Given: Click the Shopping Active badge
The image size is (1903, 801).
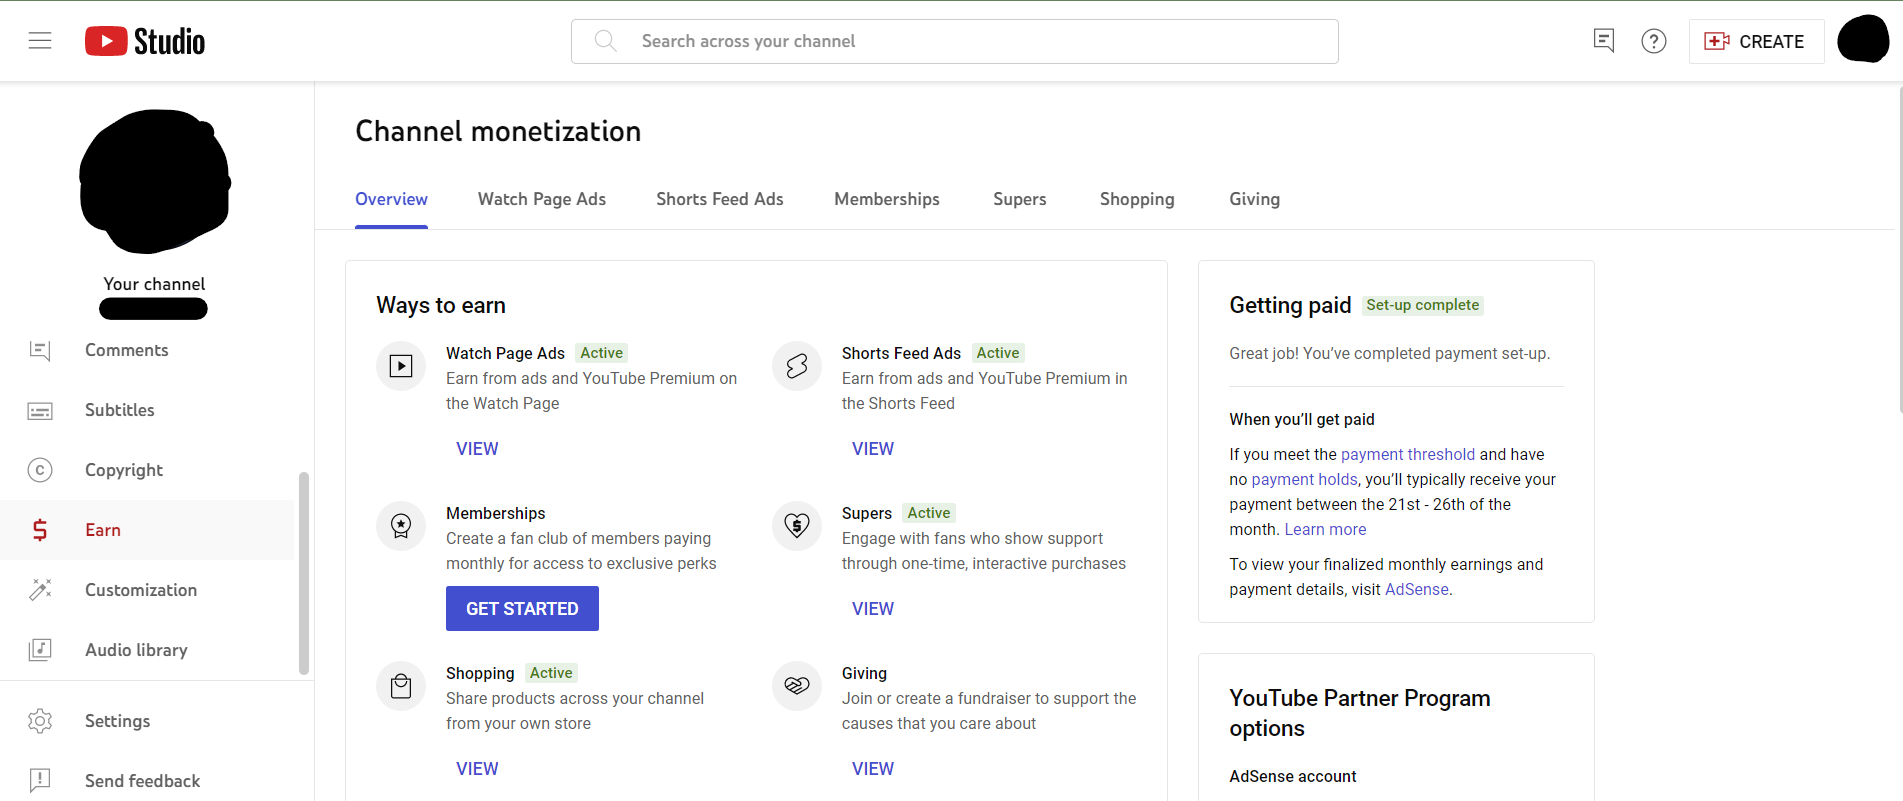Looking at the screenshot, I should click(x=551, y=673).
